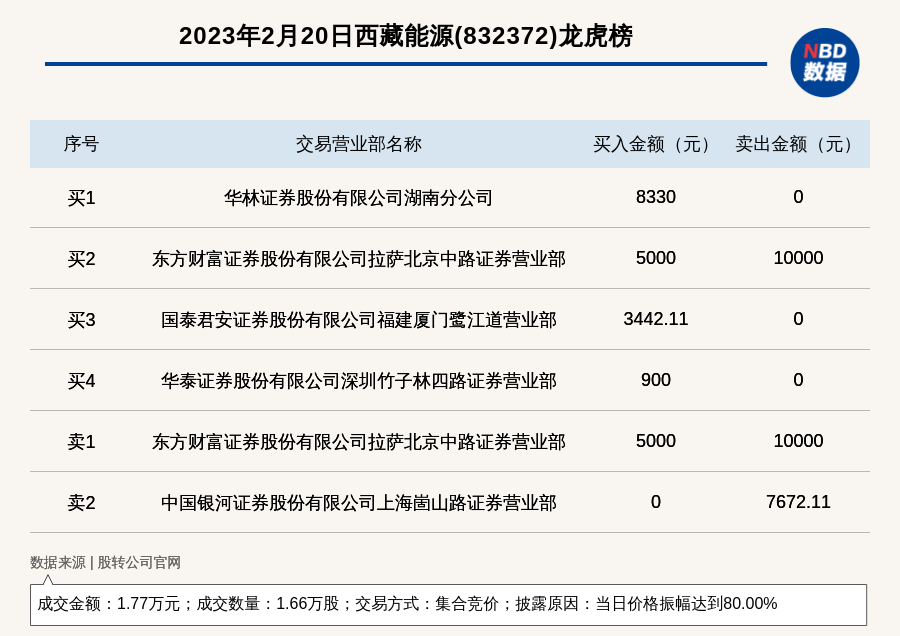Click sell amount 0 in row 买3
900x636 pixels.
798,319
